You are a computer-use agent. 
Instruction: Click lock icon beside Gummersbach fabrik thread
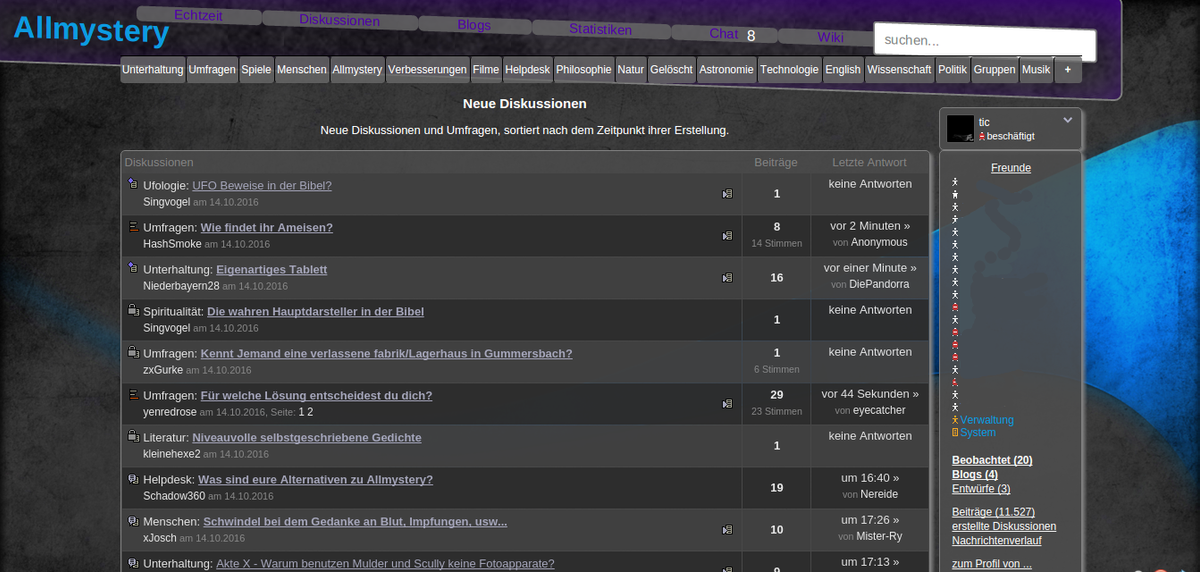pyautogui.click(x=133, y=352)
